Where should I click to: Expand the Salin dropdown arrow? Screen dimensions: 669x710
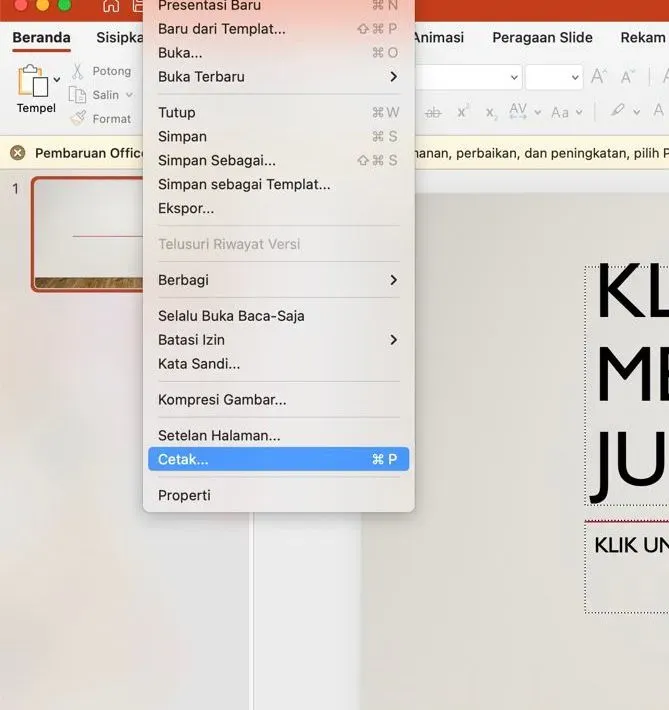click(129, 95)
